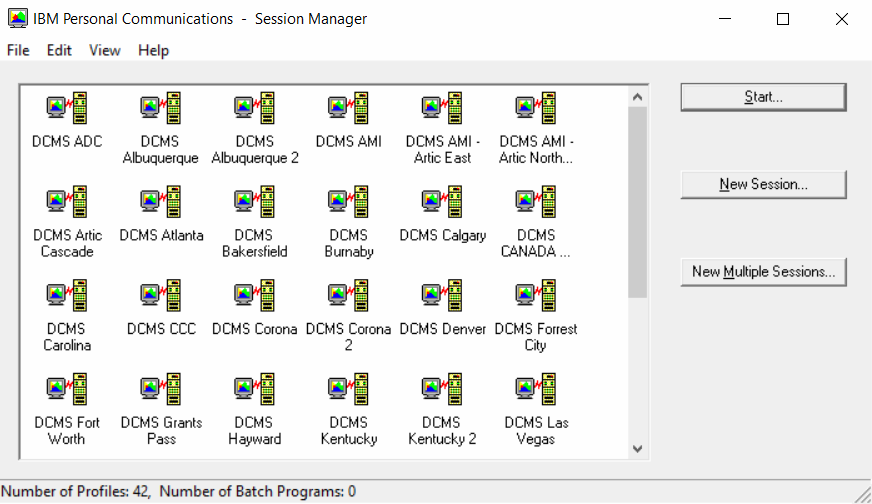Select the DCMS Fort Worth session icon
This screenshot has width=872, height=504.
click(67, 389)
